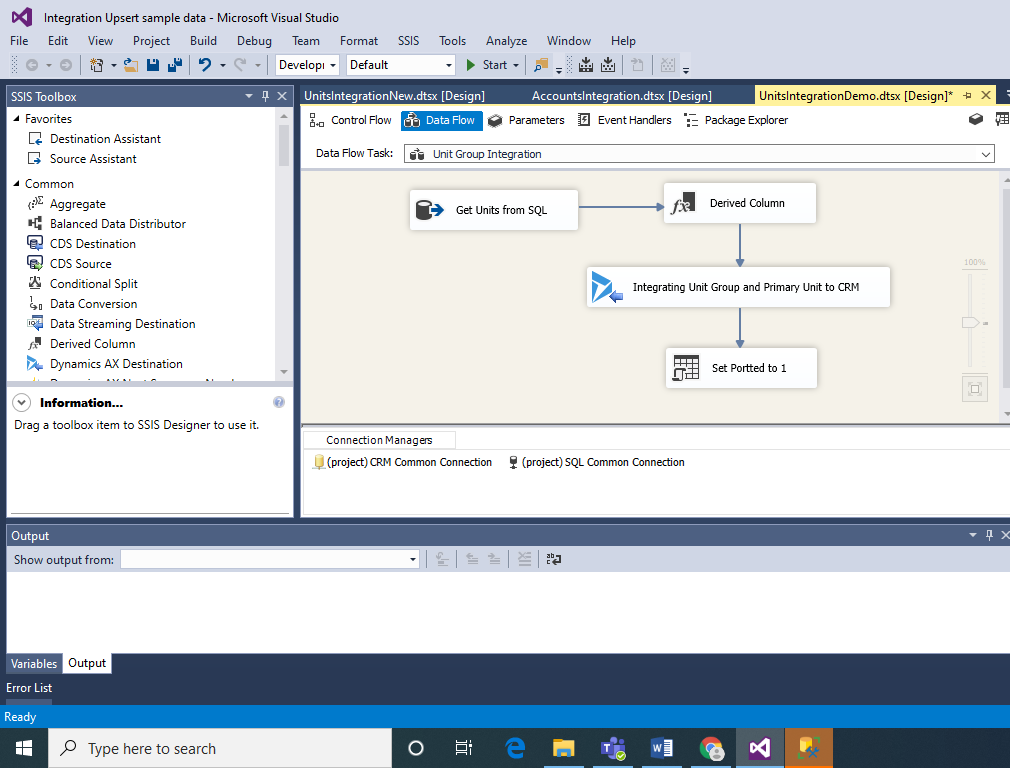Viewport: 1010px width, 768px height.
Task: Open the Start button dropdown arrow
Action: pos(516,65)
